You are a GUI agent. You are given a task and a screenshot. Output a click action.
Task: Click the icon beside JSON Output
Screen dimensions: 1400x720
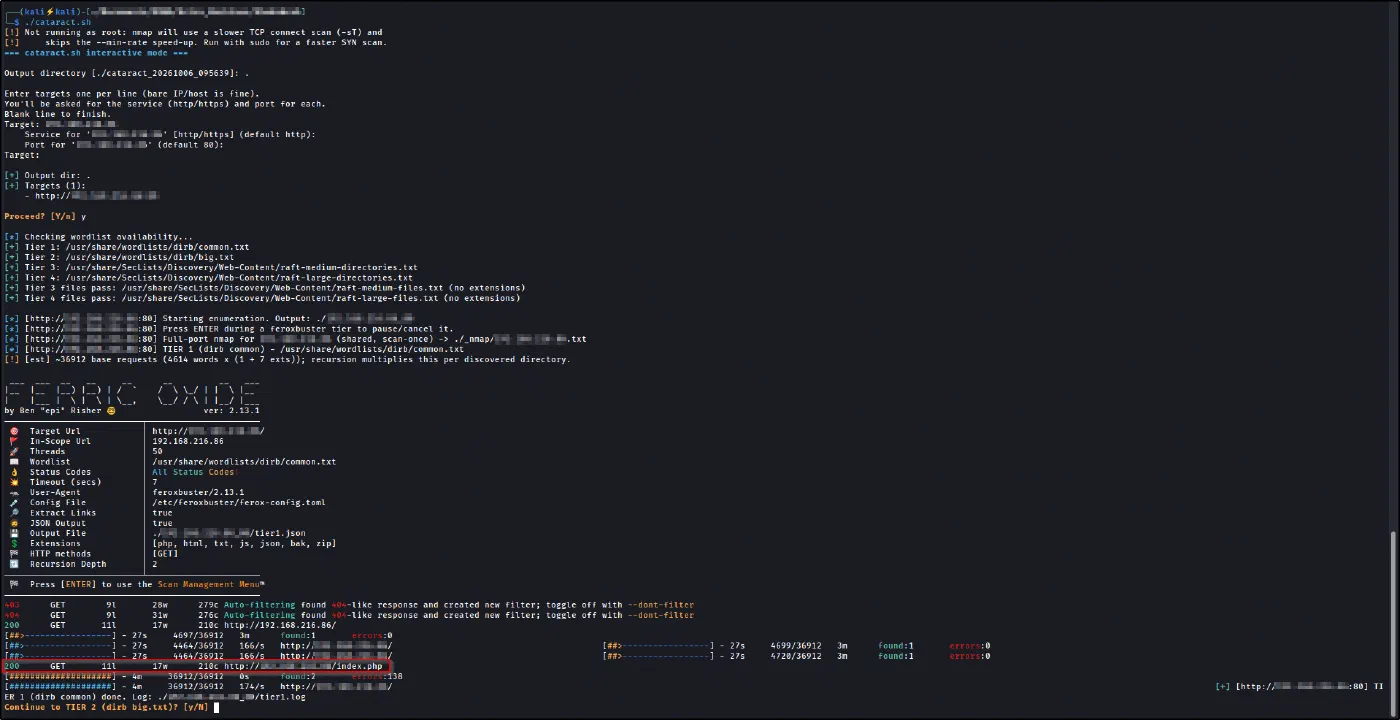pyautogui.click(x=14, y=523)
